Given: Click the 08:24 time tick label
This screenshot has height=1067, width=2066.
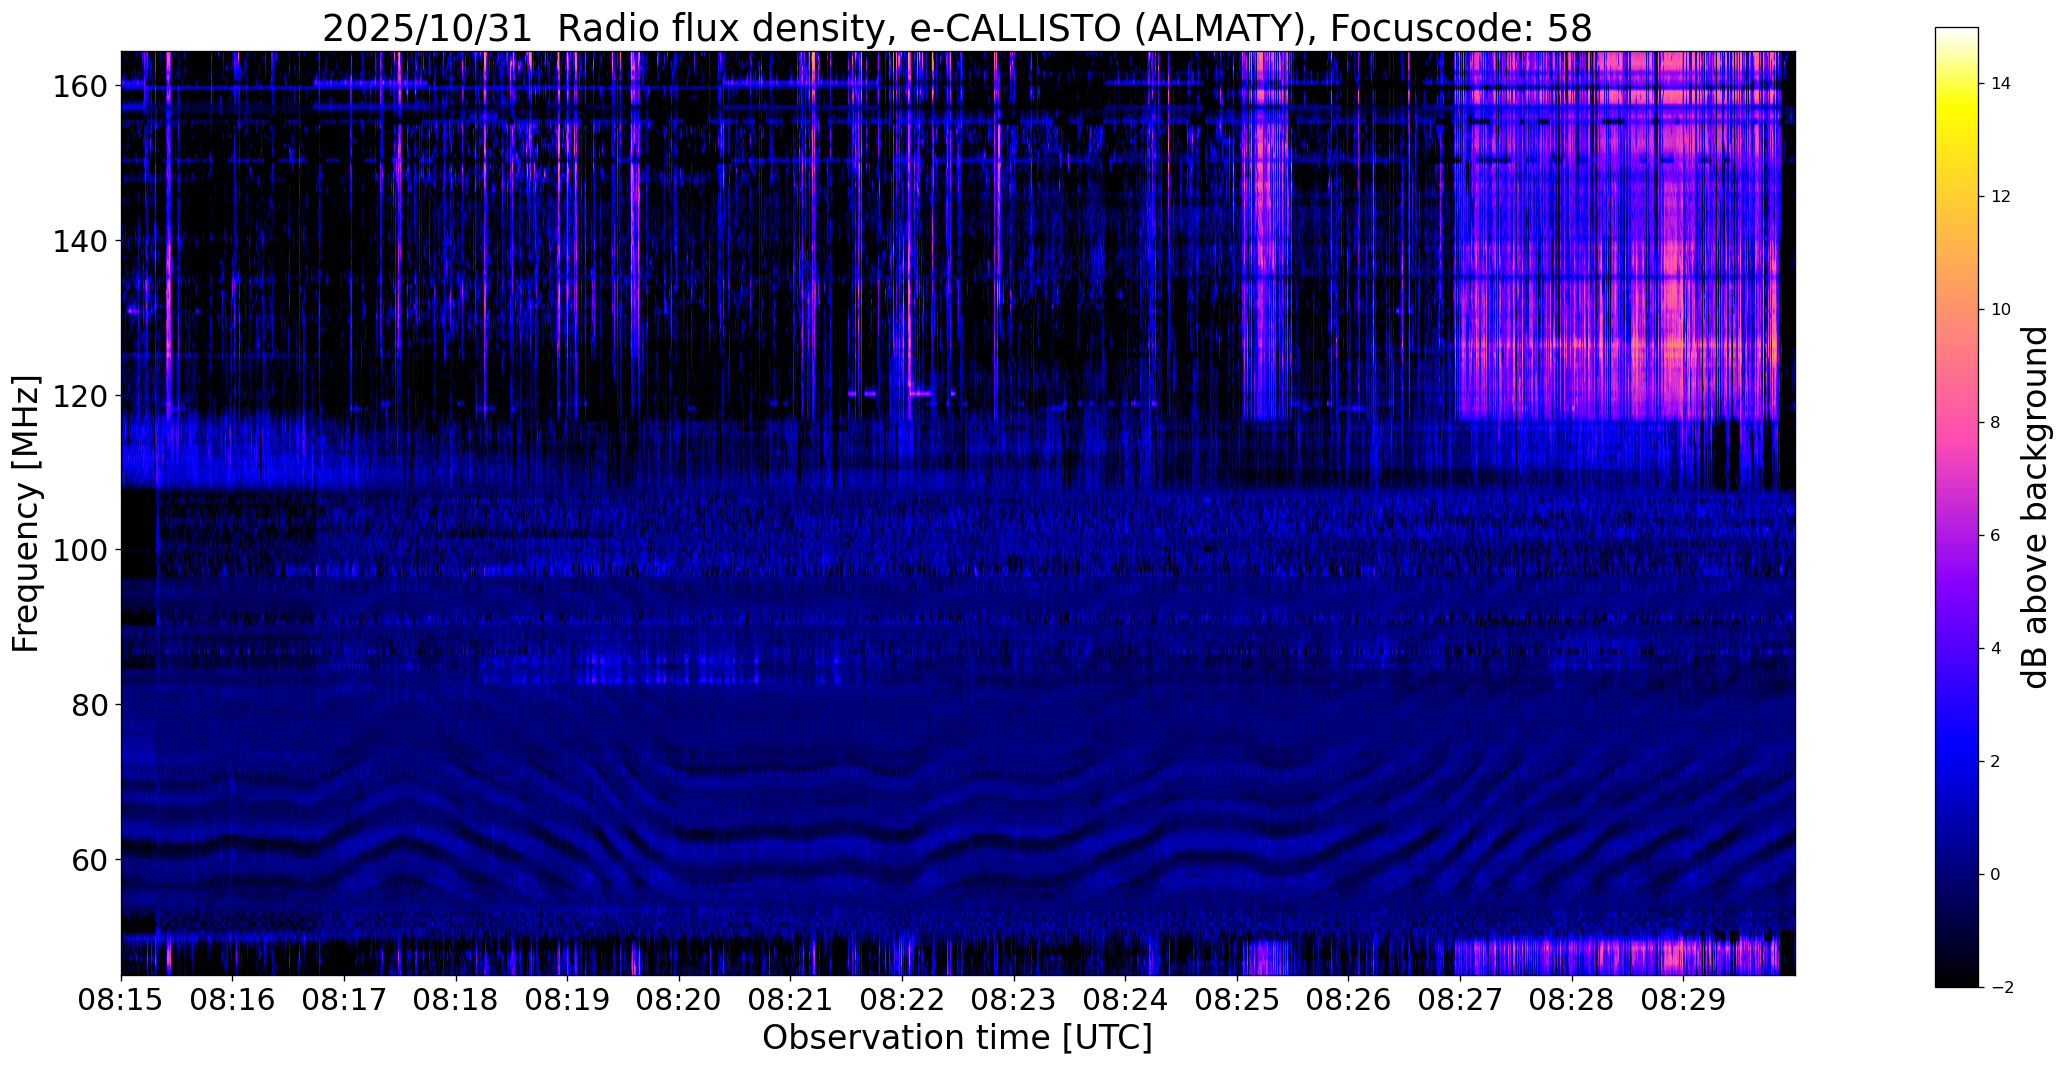Looking at the screenshot, I should [x=1126, y=1000].
